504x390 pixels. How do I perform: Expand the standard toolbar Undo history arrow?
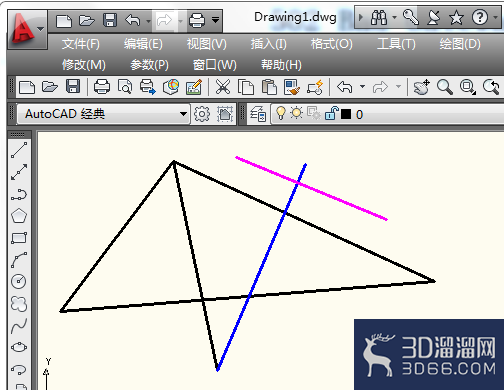click(362, 87)
